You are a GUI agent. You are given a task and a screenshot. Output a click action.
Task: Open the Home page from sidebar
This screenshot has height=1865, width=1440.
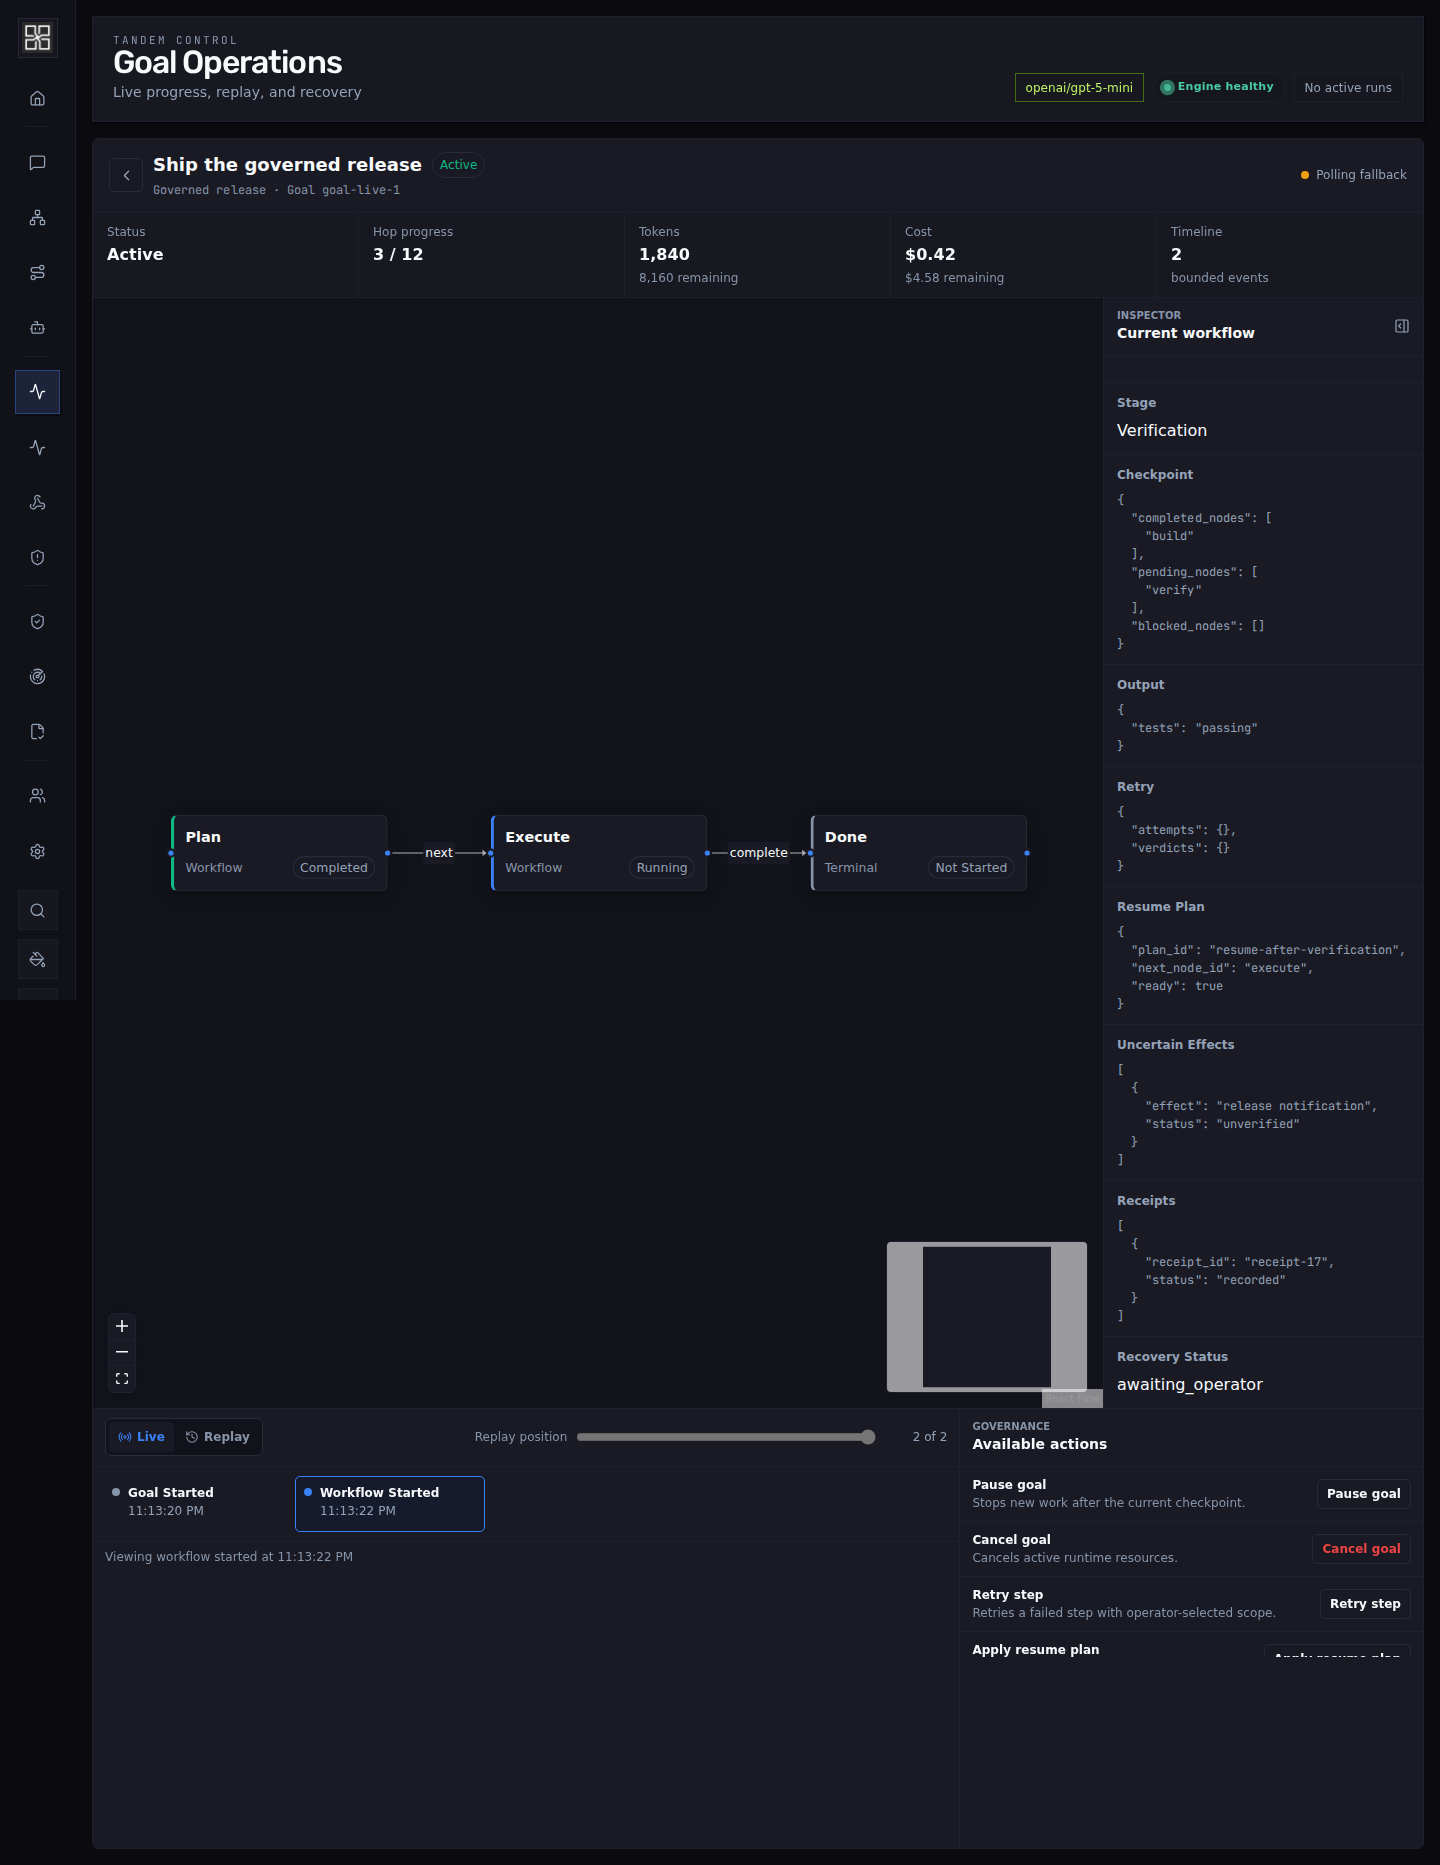coord(37,98)
